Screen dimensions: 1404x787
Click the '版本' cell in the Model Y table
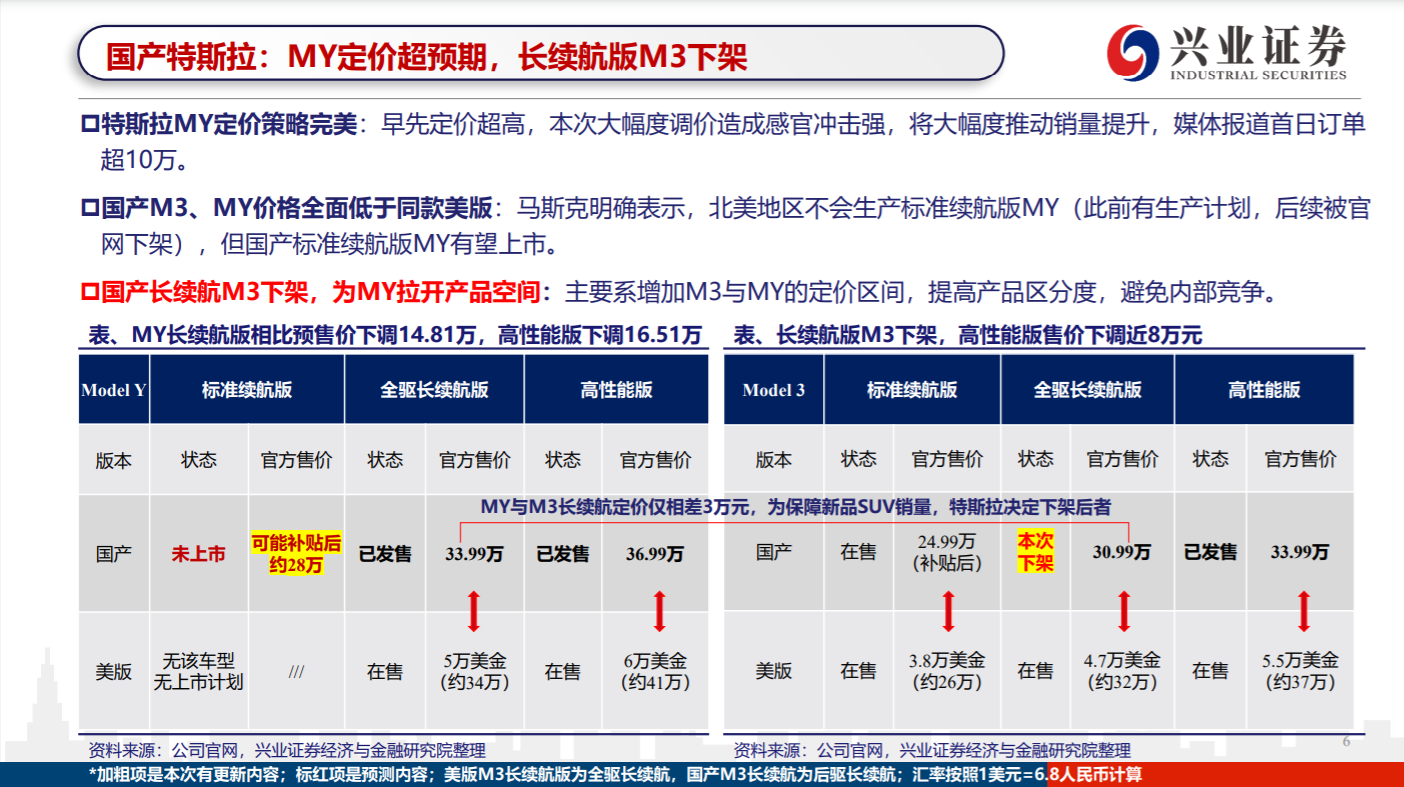(x=113, y=460)
